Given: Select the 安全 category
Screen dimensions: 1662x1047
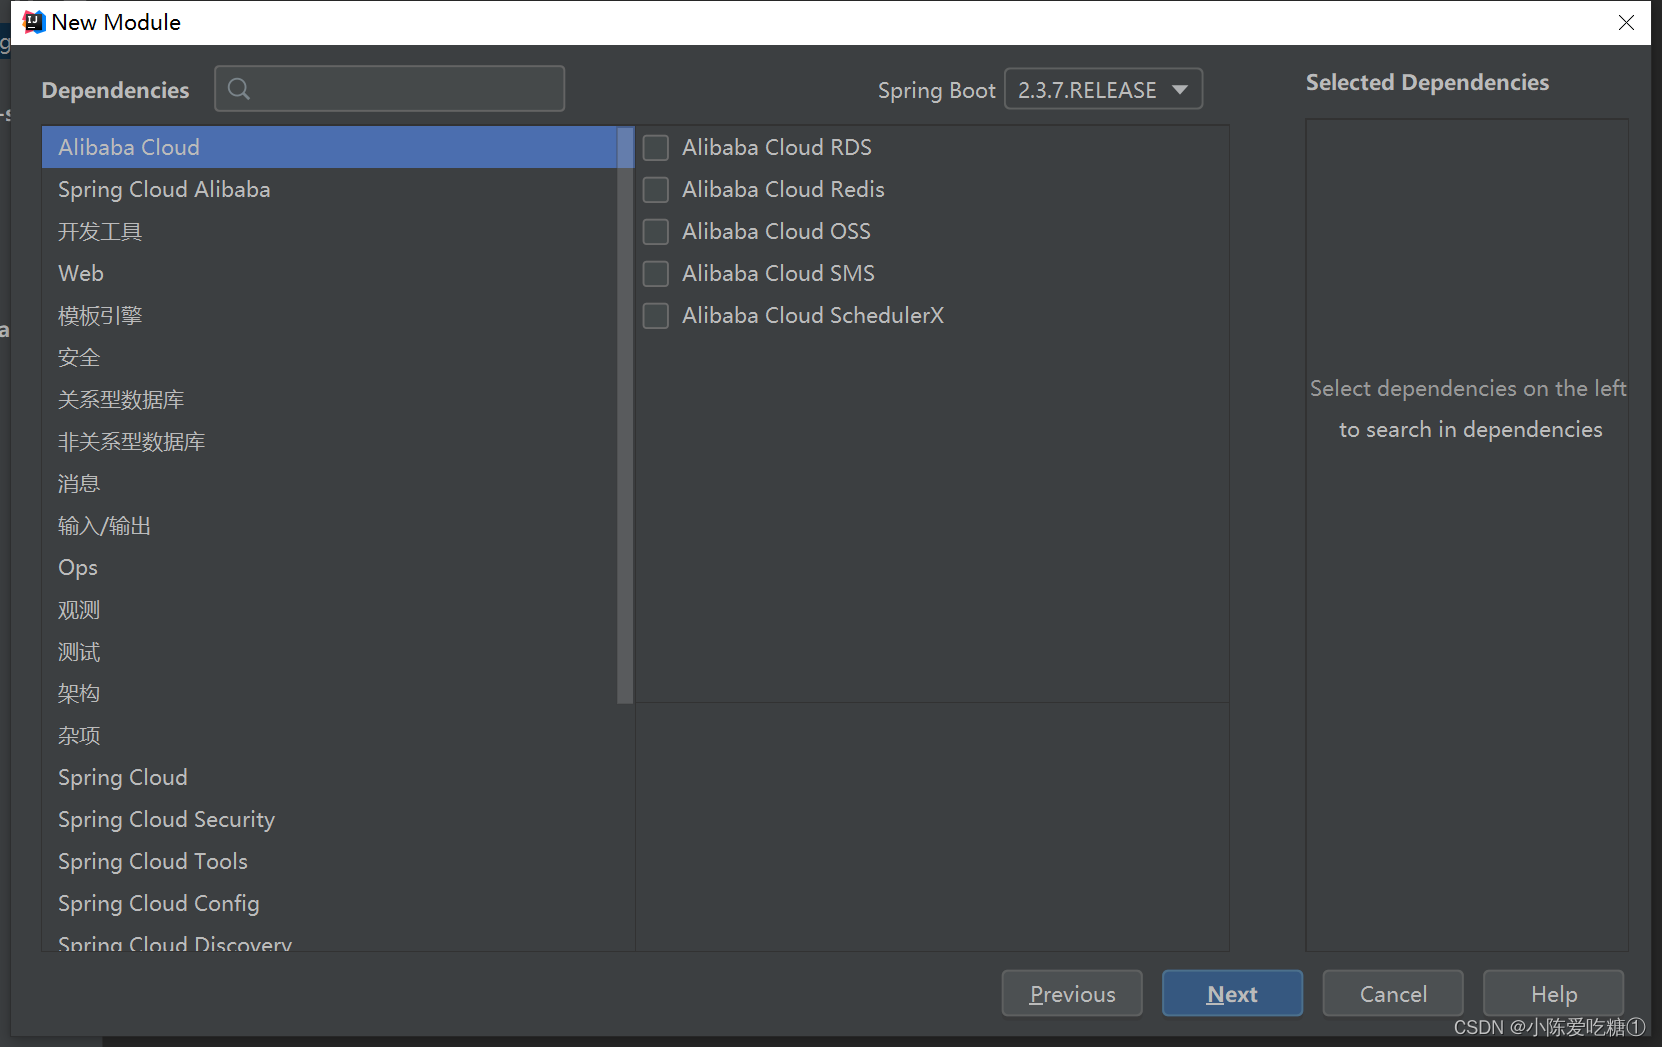Looking at the screenshot, I should (x=330, y=357).
